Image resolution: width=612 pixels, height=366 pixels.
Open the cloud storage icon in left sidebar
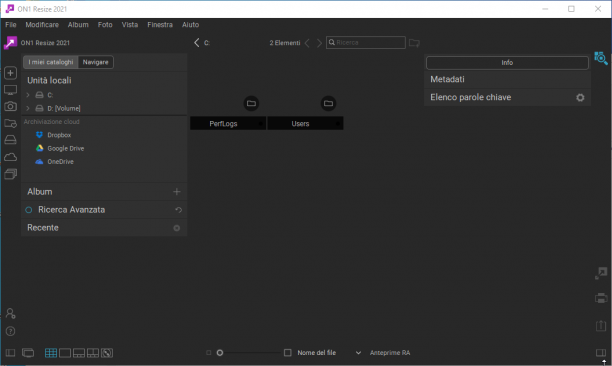coord(11,157)
